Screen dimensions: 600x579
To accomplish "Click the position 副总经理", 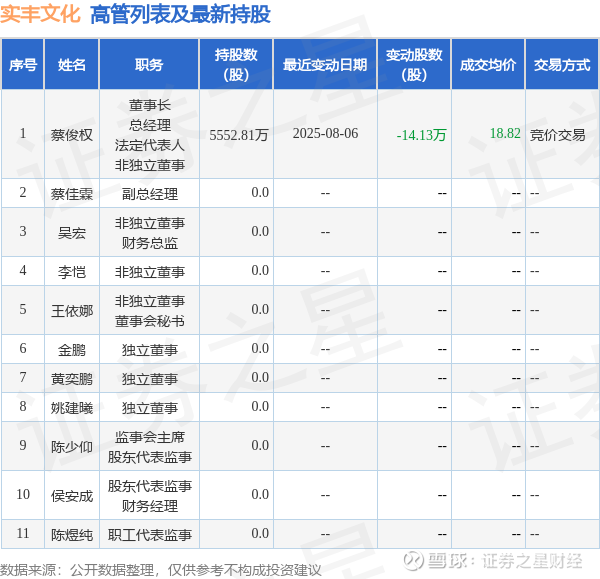I will pos(150,194).
